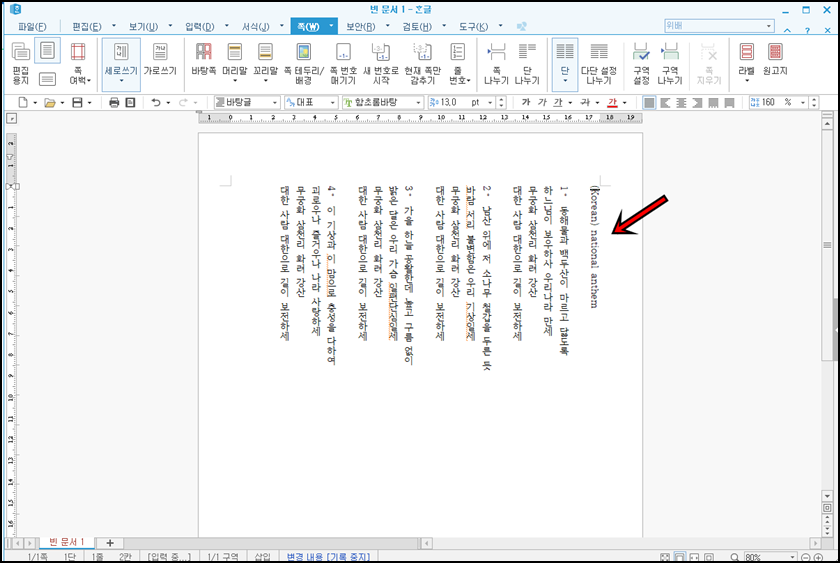Click 현재 쪽만 감추기 icon
Viewport: 840px width, 563px height.
tap(423, 63)
